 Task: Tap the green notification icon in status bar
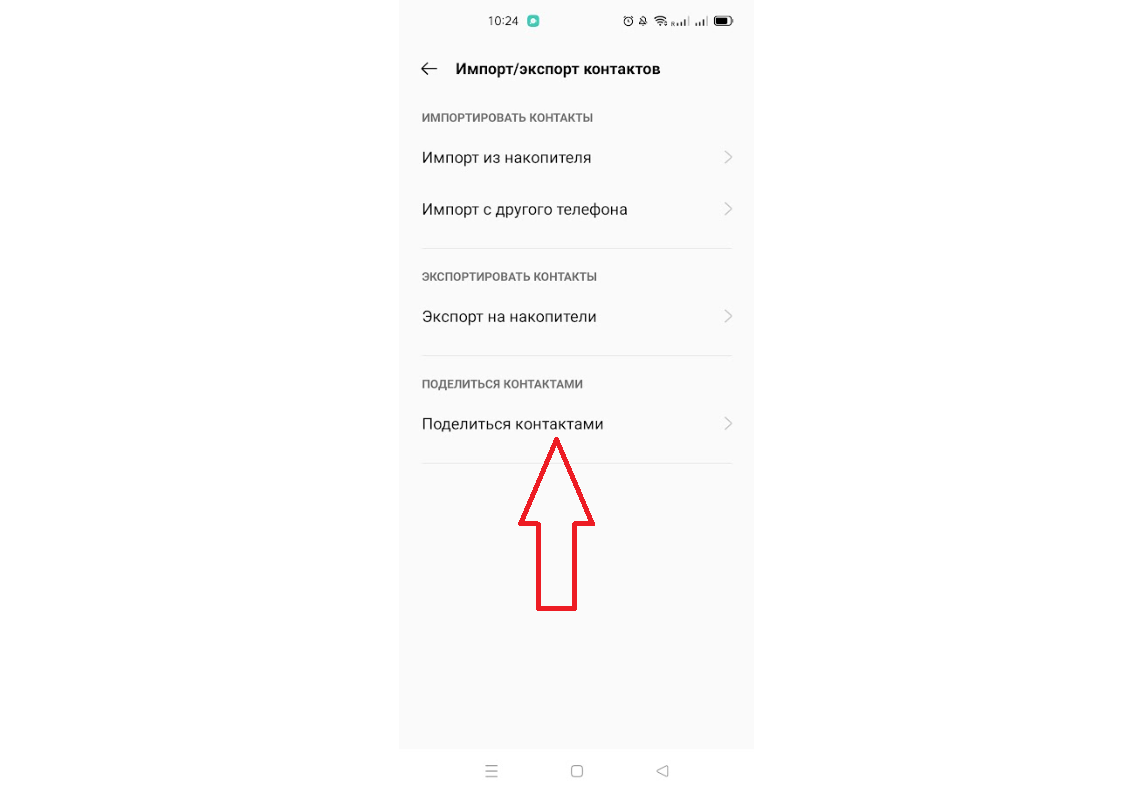pos(534,21)
